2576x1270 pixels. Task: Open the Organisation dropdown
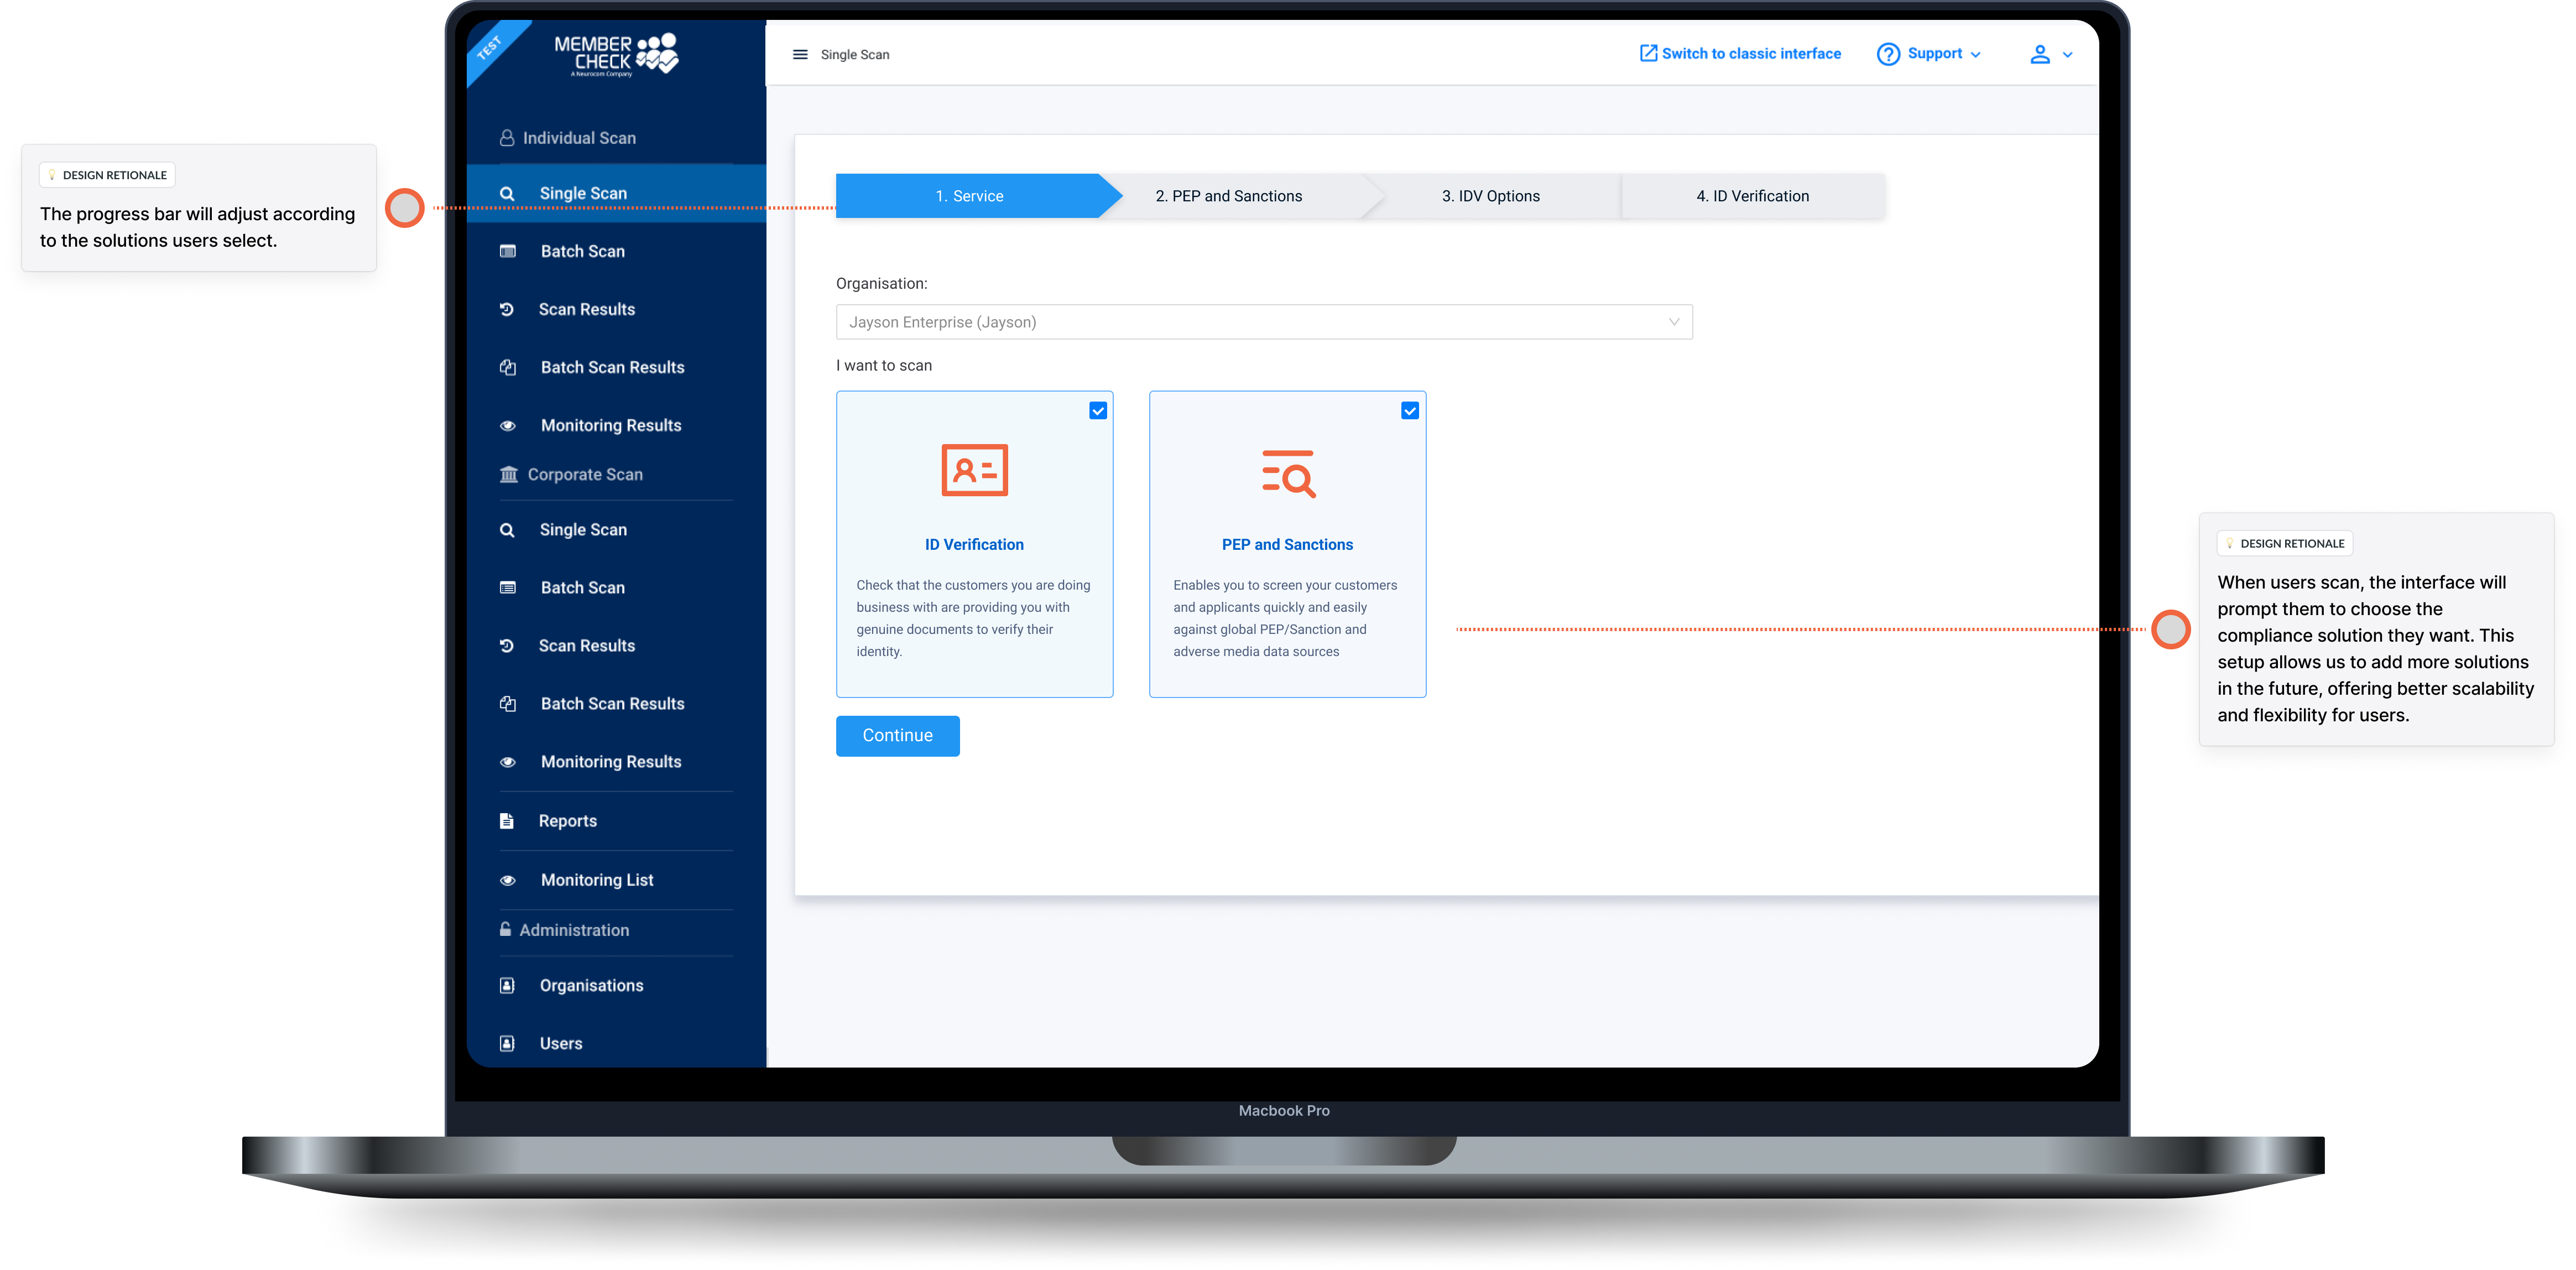tap(1264, 322)
